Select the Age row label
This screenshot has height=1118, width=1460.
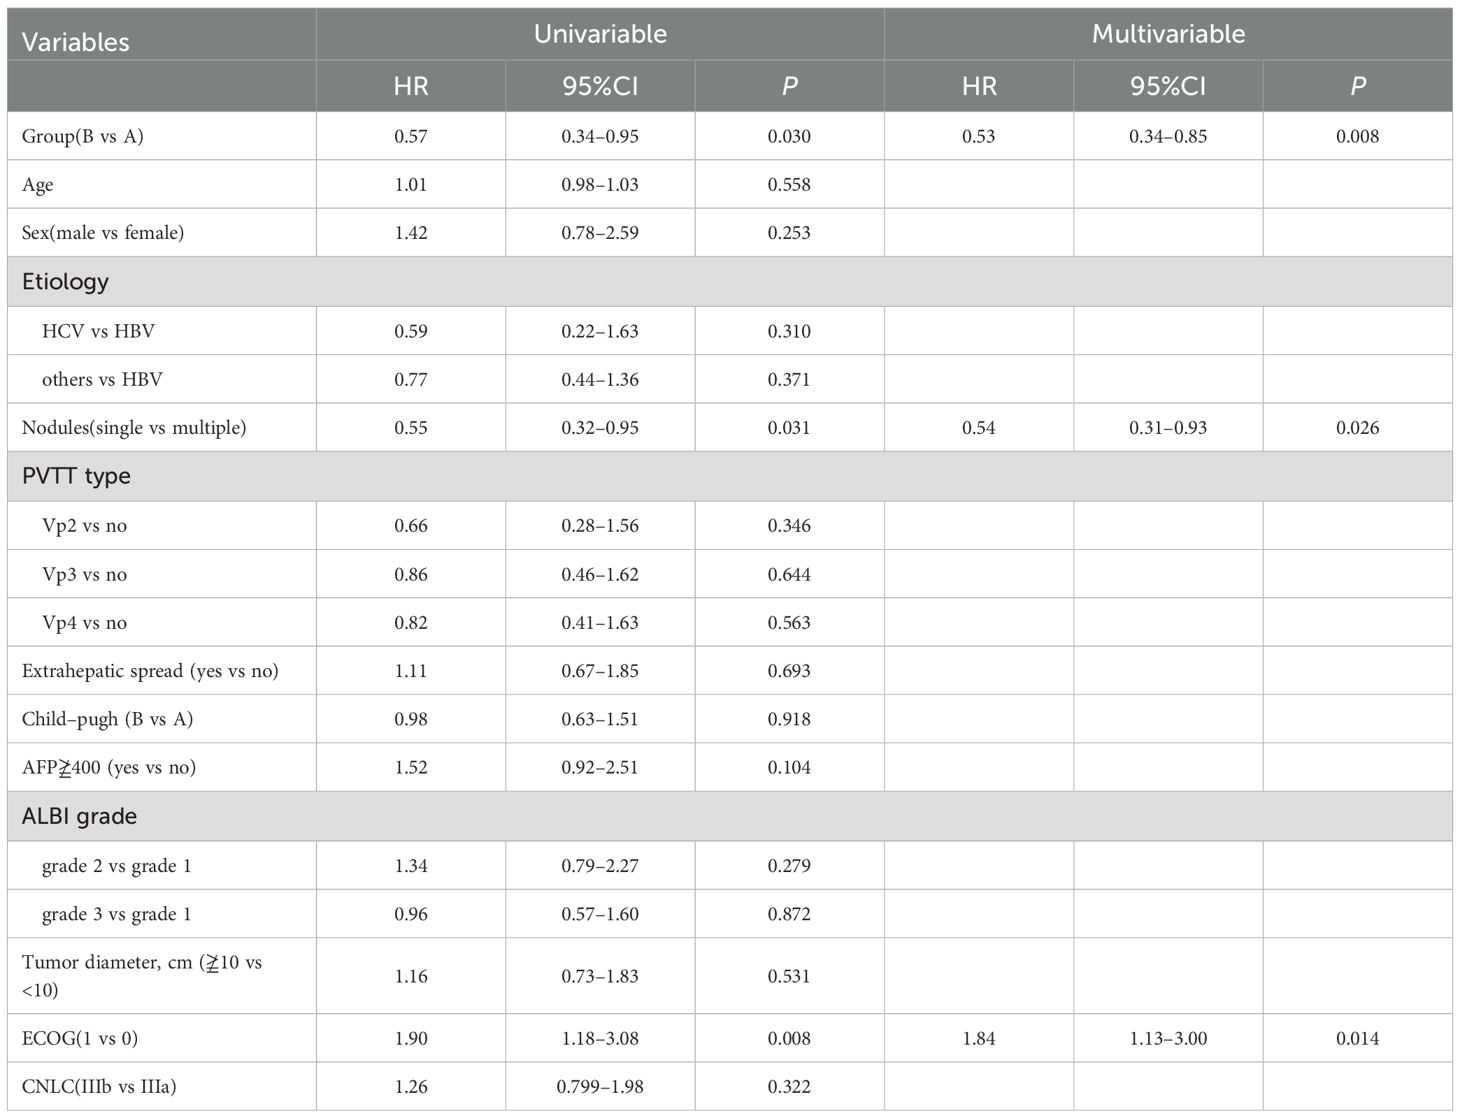[x=38, y=185]
